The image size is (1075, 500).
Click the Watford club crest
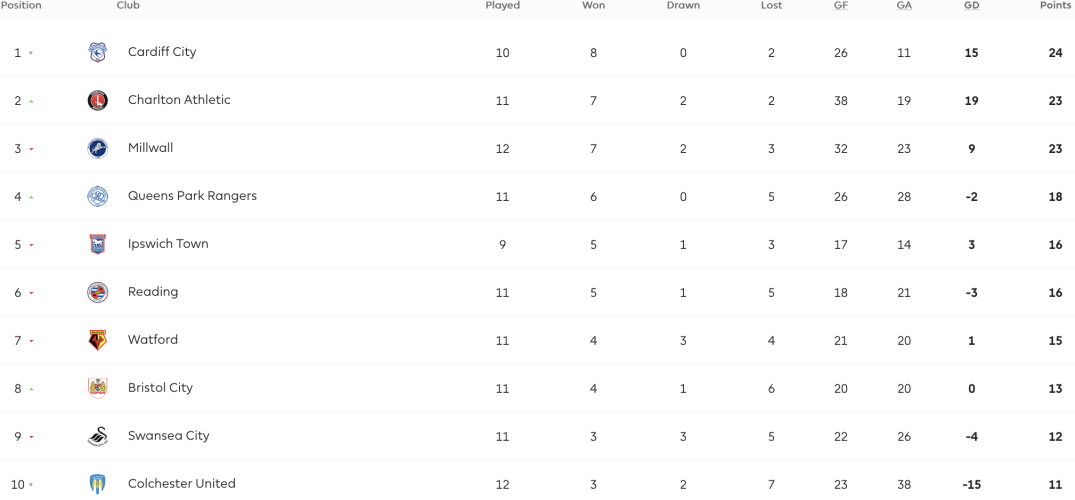tap(97, 340)
